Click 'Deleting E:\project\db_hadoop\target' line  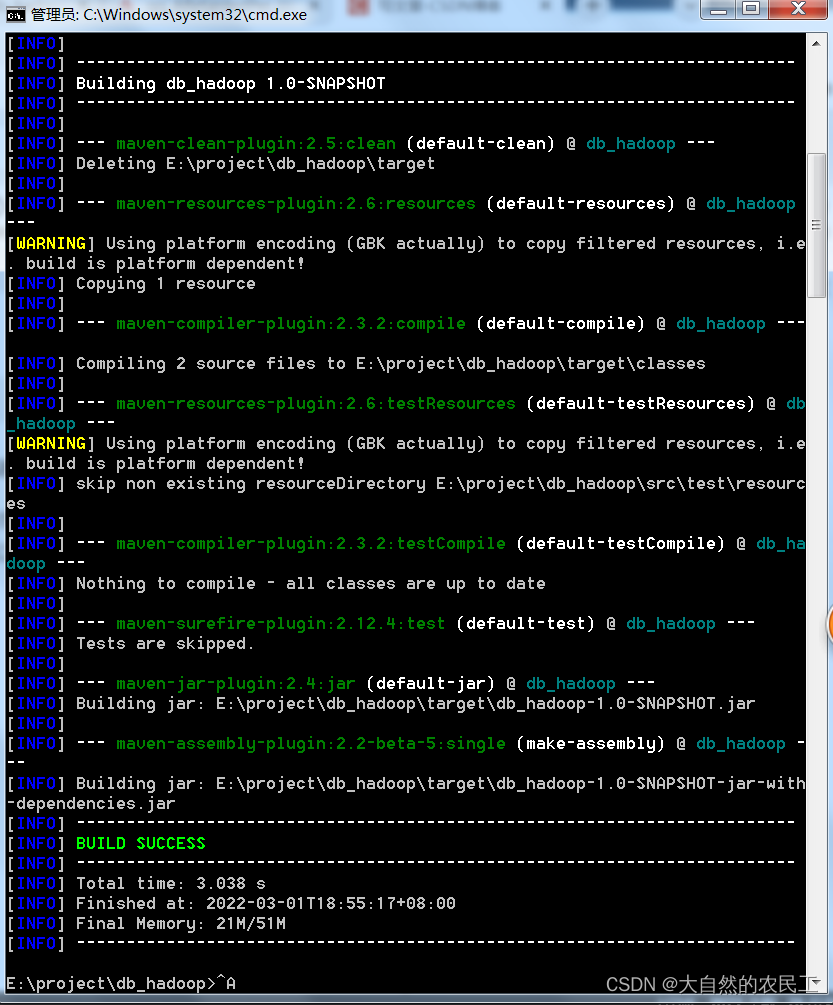point(256,164)
